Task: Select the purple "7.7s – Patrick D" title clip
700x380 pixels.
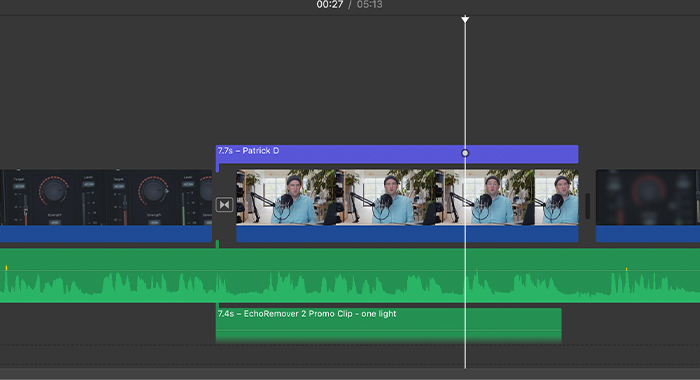Action: click(397, 154)
